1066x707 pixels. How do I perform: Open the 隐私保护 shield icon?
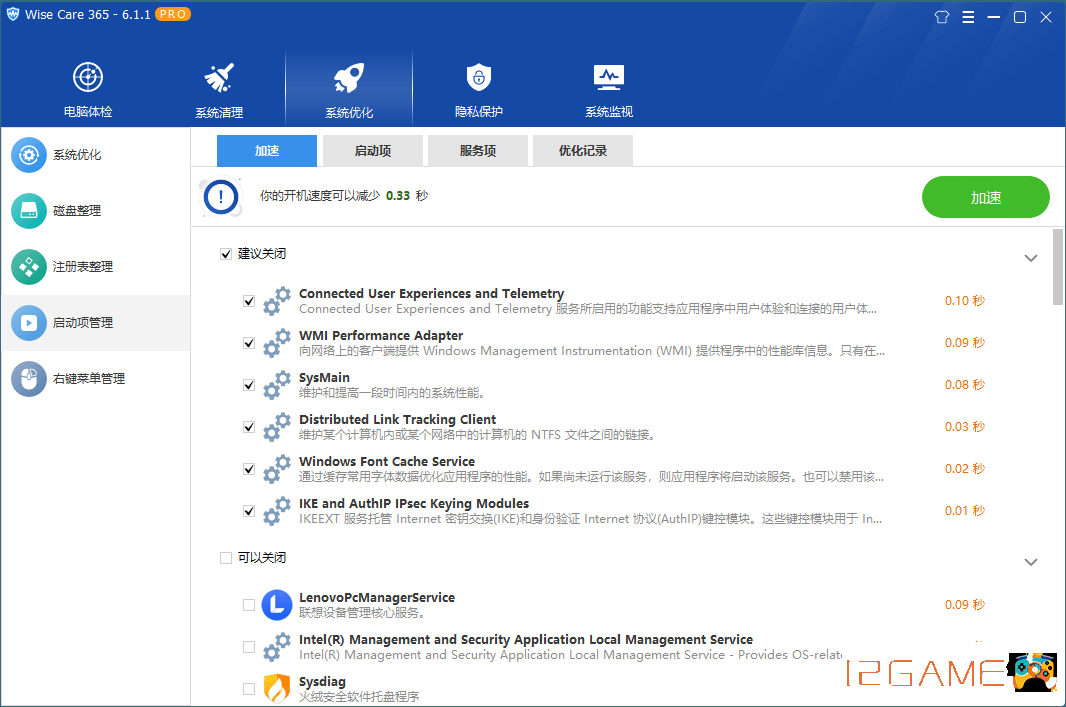[x=479, y=77]
